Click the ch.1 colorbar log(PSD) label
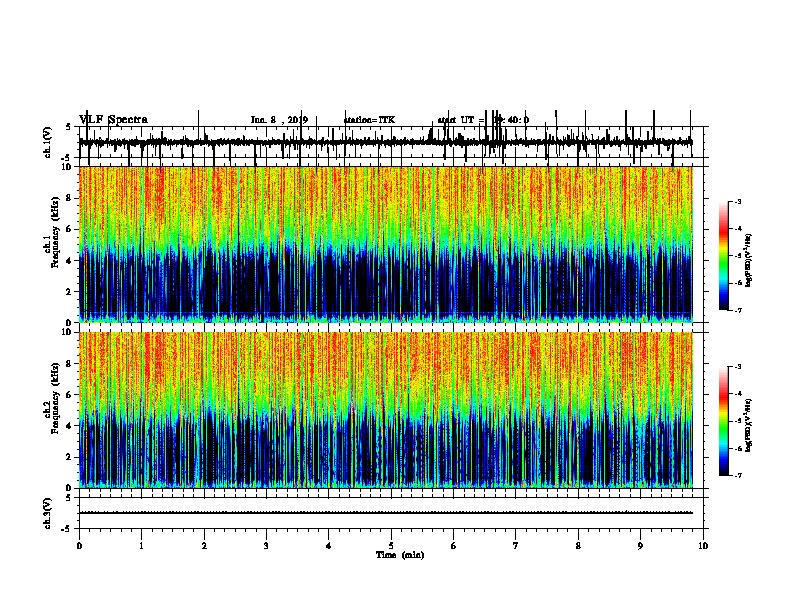Viewport: 792px width, 612px height. click(x=749, y=261)
